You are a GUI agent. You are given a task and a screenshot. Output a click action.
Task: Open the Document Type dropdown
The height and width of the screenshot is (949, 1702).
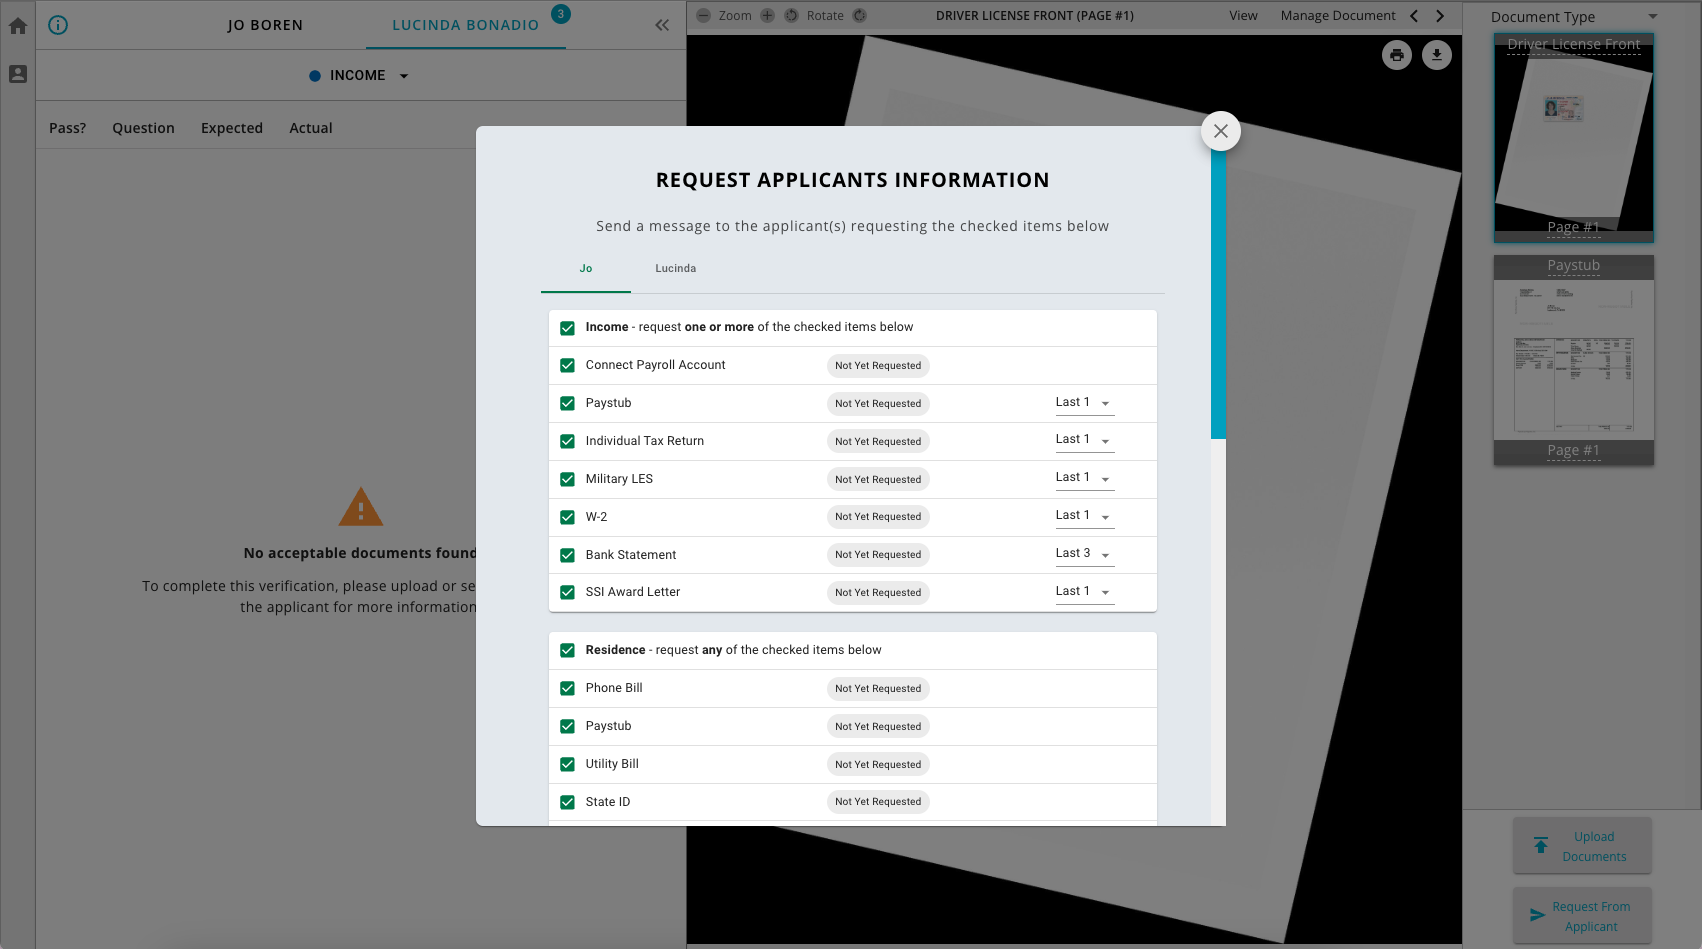[x=1654, y=16]
